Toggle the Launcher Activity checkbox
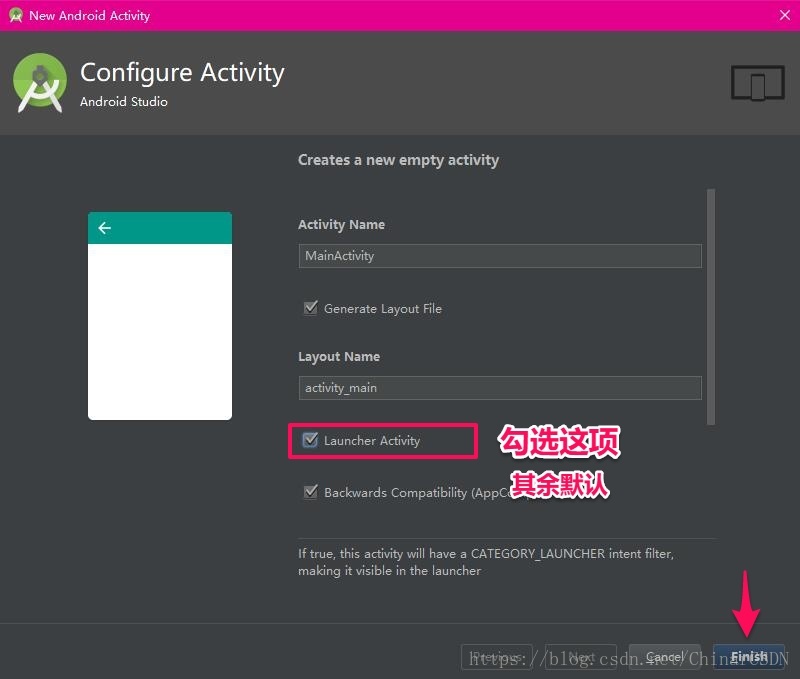Screen dimensions: 800x679 [x=310, y=440]
